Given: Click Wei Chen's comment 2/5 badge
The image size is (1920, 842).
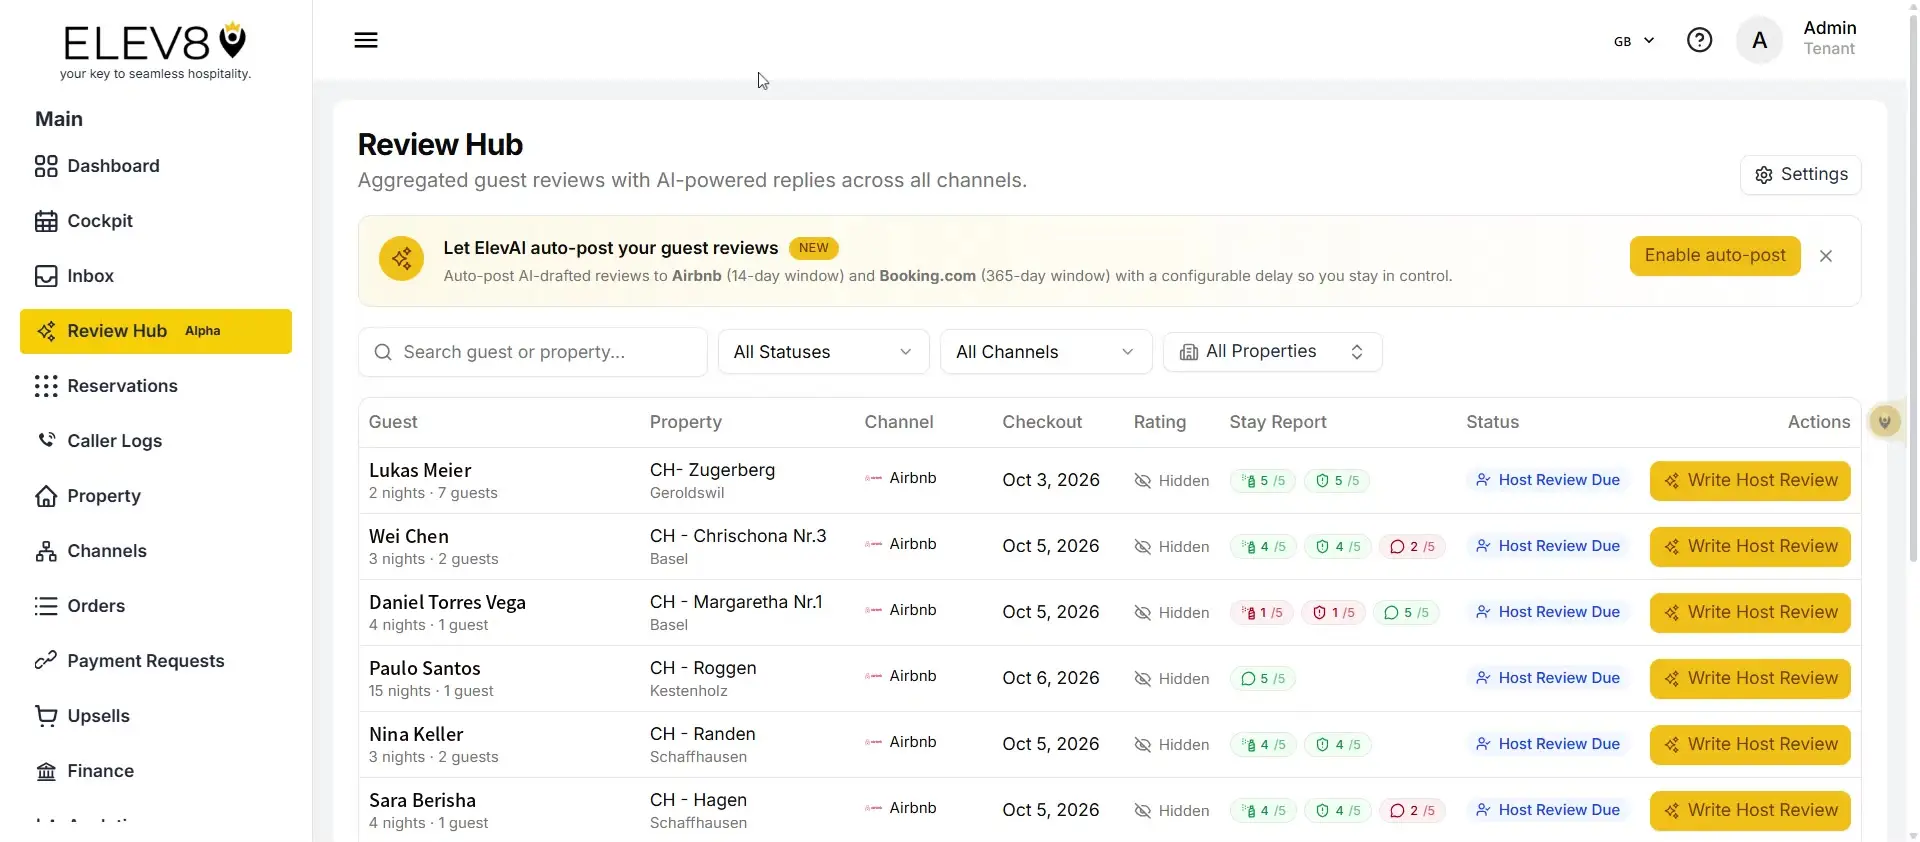Looking at the screenshot, I should (1412, 547).
